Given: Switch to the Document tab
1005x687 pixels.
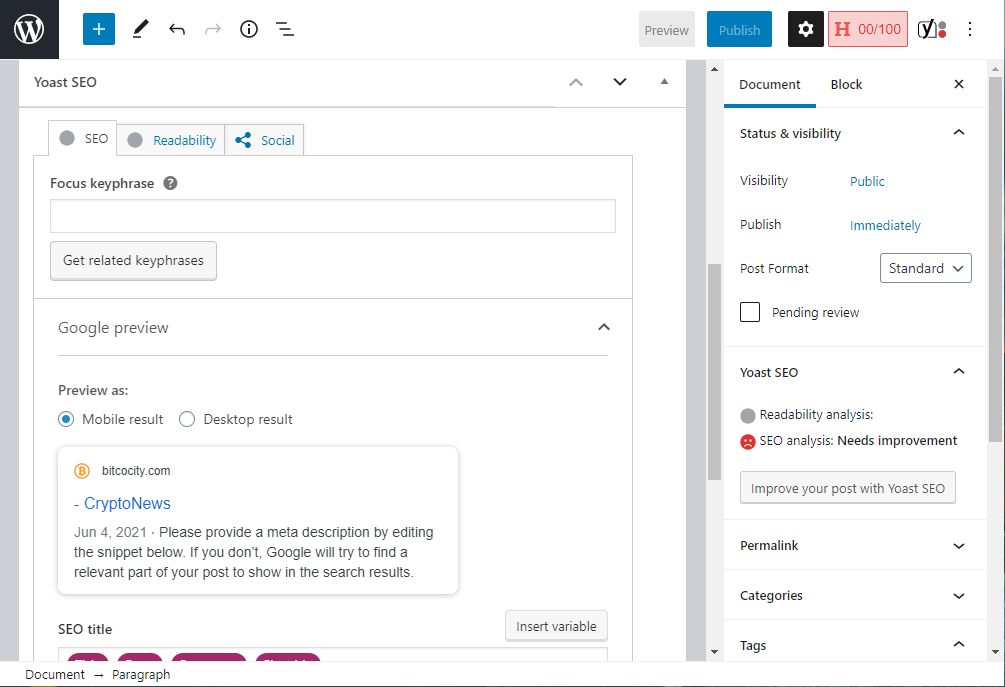Looking at the screenshot, I should (x=770, y=85).
